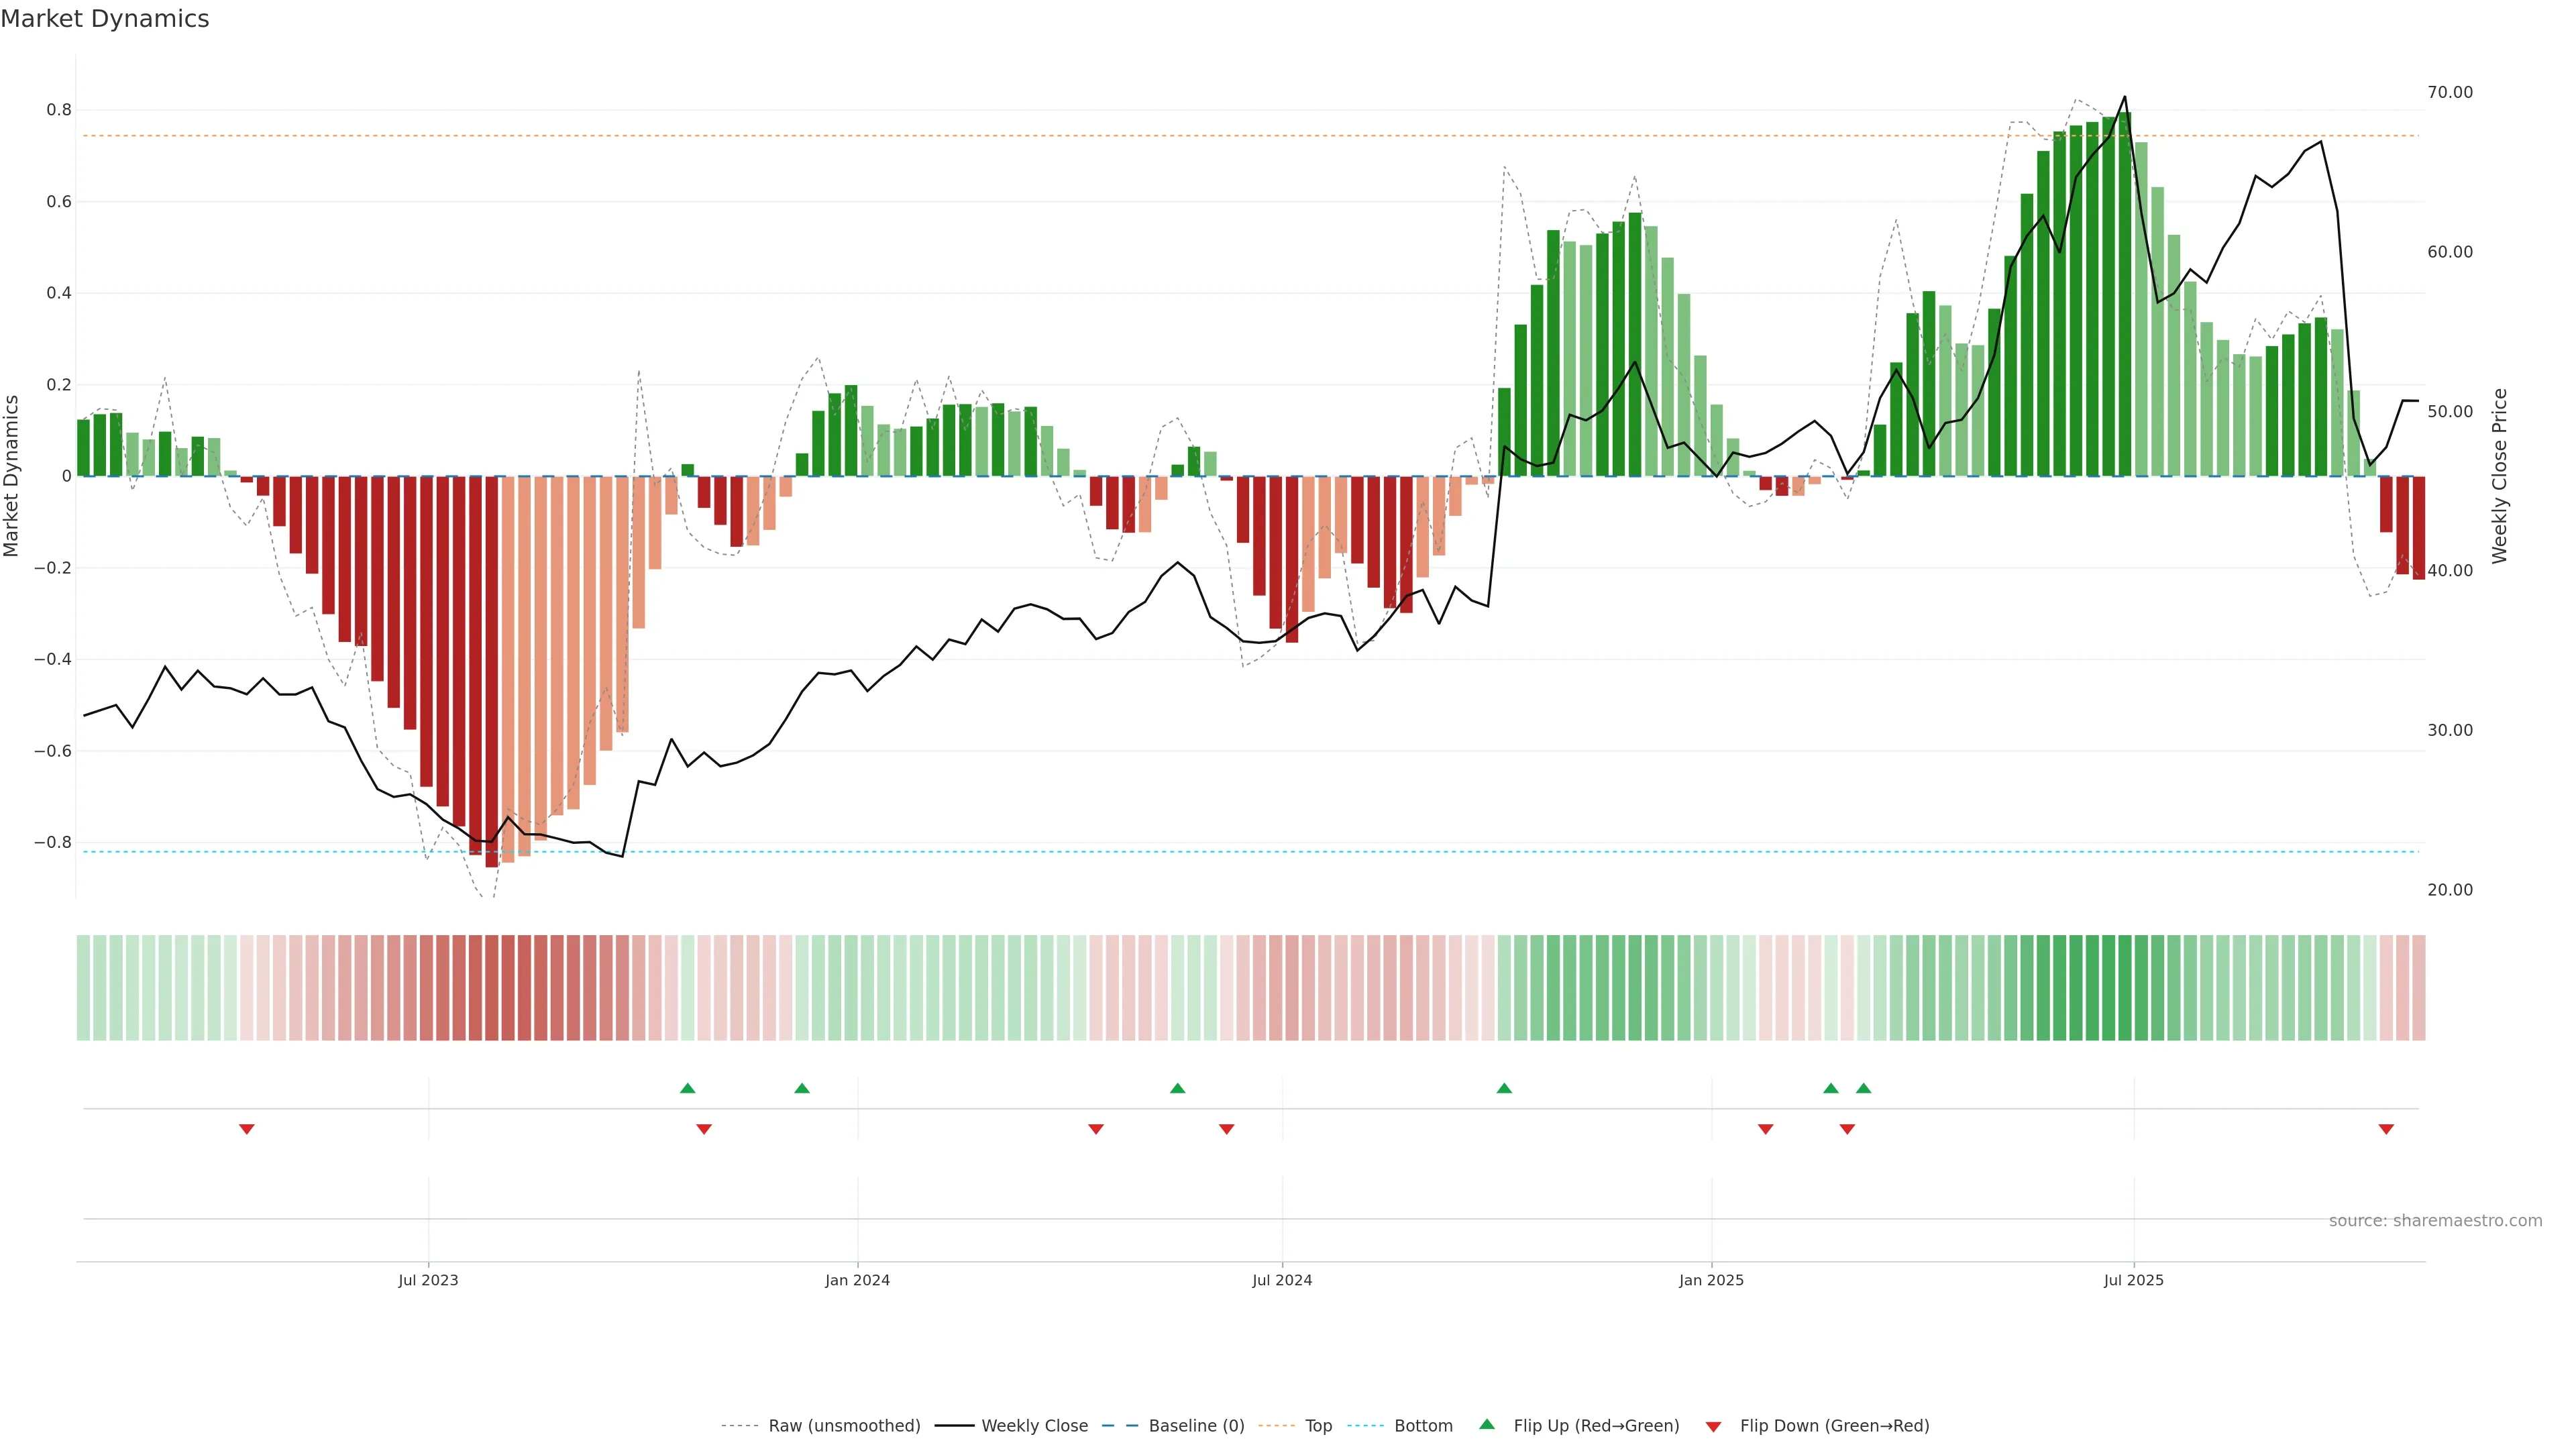Screen dimensions: 2576x1449
Task: Select the Jan 2025 x-axis label
Action: coord(1711,1280)
